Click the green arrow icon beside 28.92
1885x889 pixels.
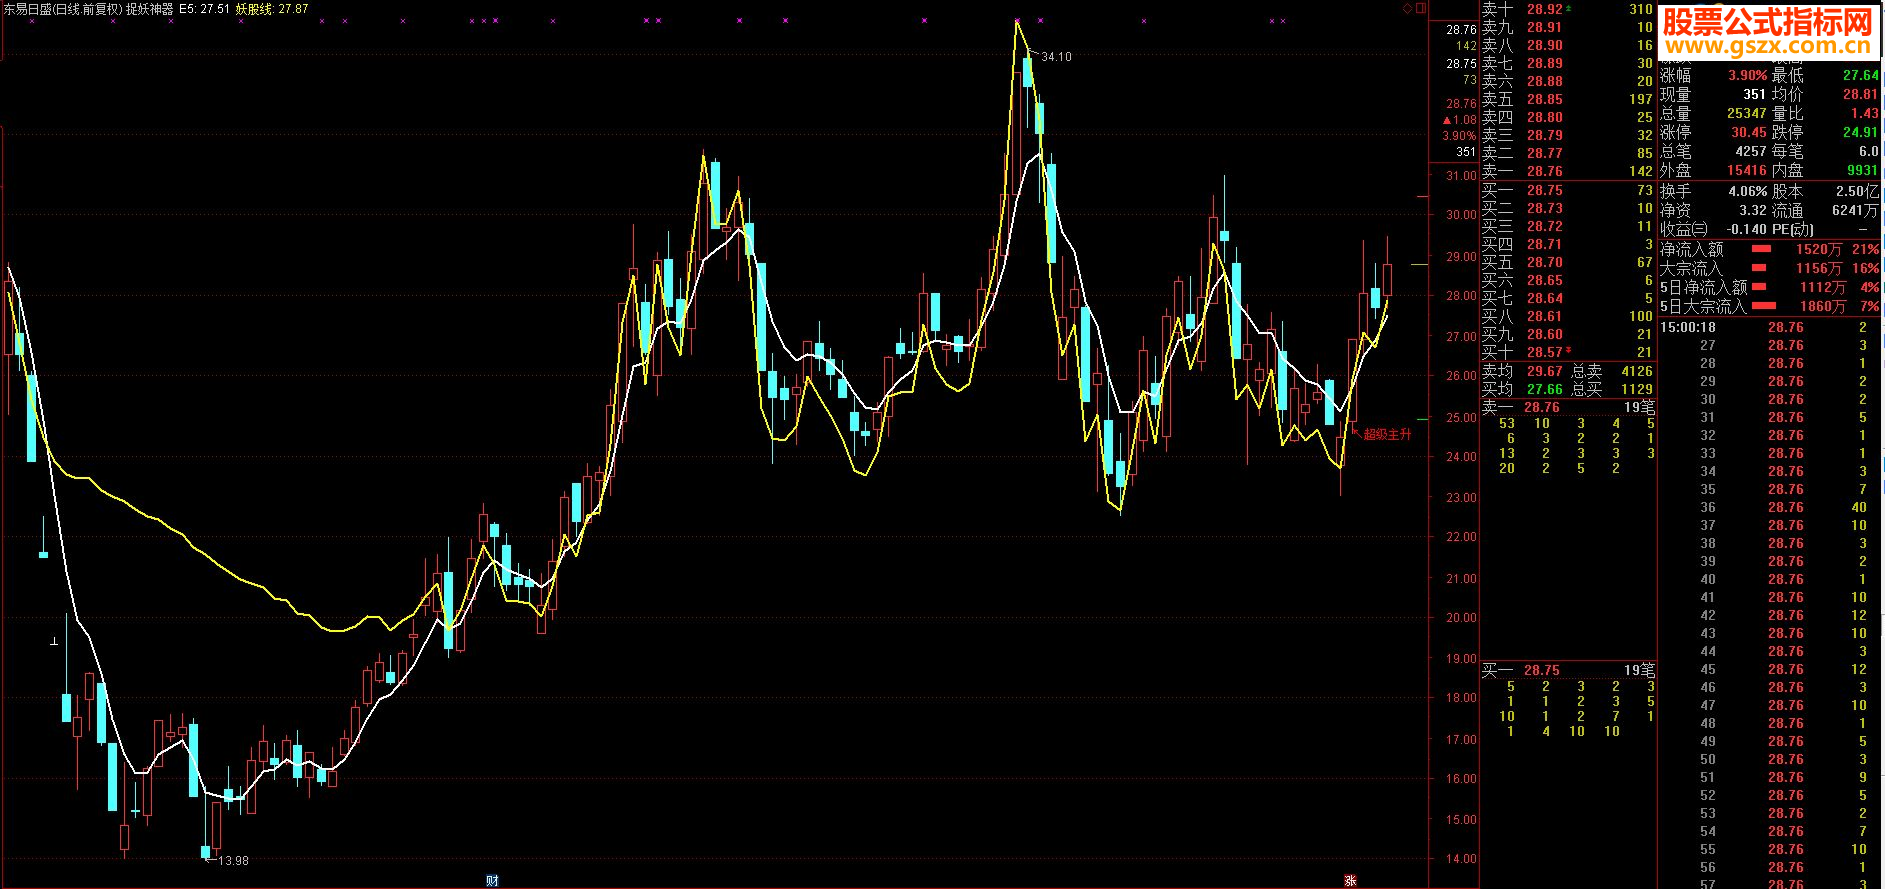[1568, 9]
